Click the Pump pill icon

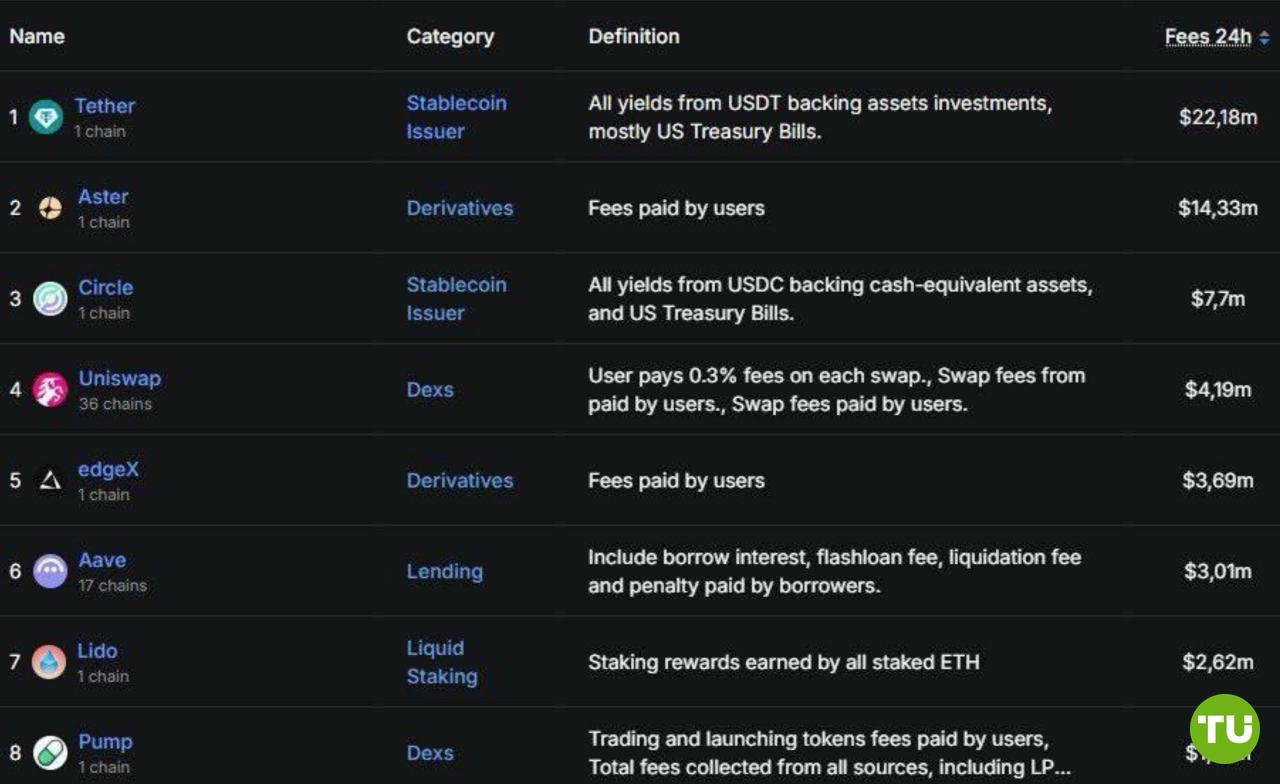click(50, 752)
